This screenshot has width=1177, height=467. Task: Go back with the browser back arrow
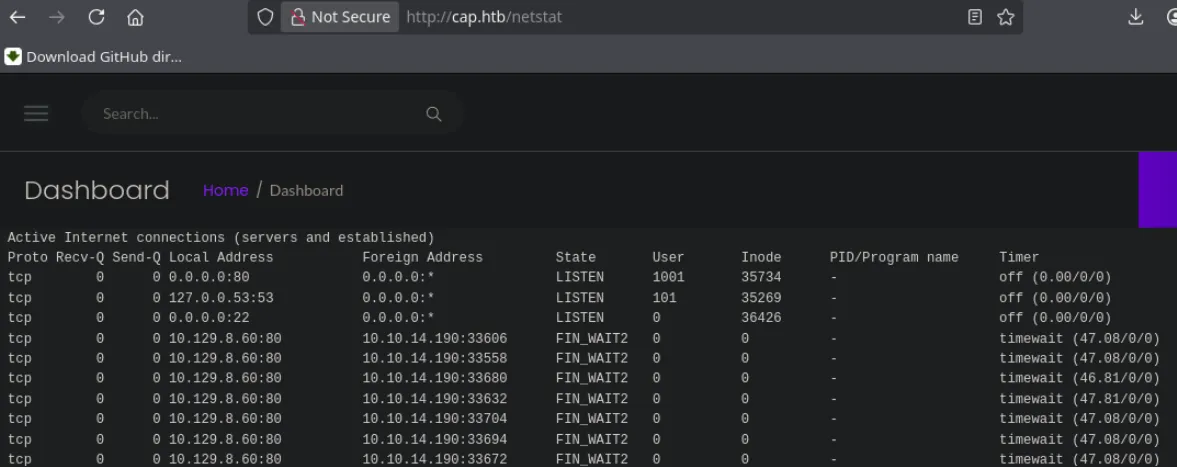click(x=17, y=17)
